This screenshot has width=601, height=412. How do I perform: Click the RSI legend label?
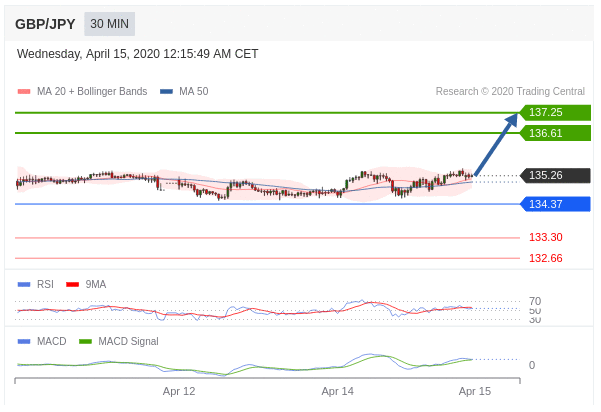click(x=45, y=284)
